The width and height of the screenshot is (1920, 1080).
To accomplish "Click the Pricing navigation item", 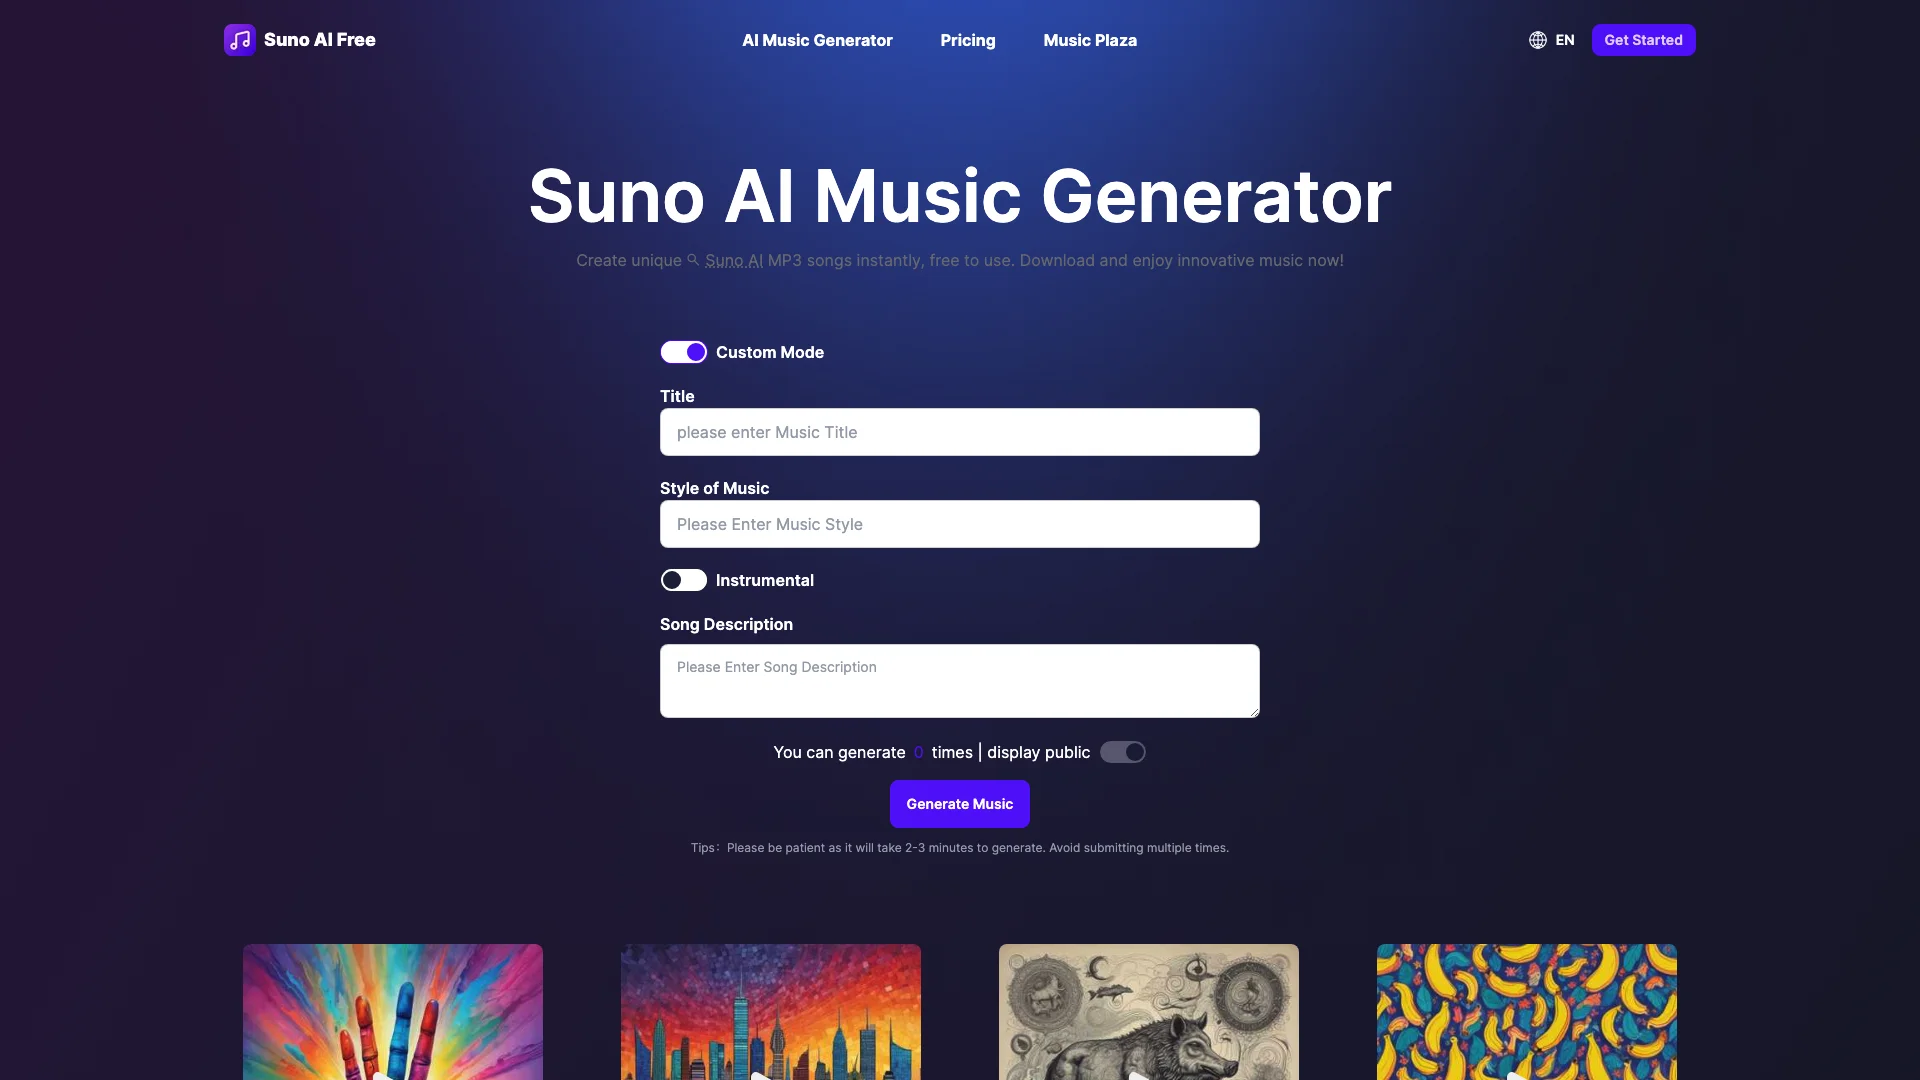I will click(968, 40).
